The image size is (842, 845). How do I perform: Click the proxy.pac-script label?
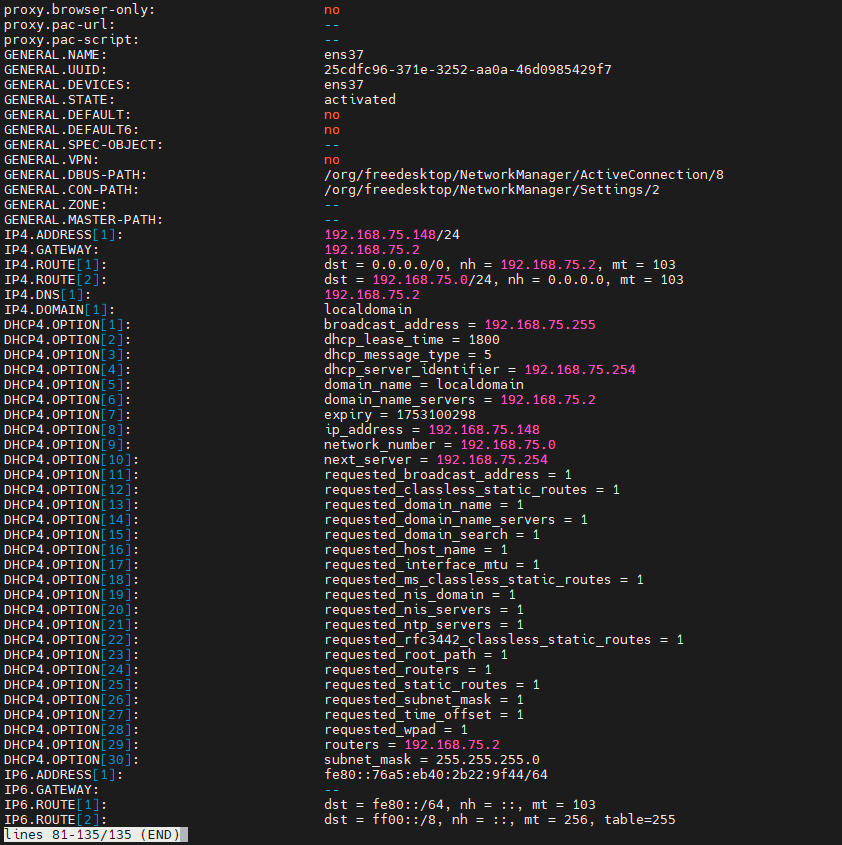coord(71,40)
